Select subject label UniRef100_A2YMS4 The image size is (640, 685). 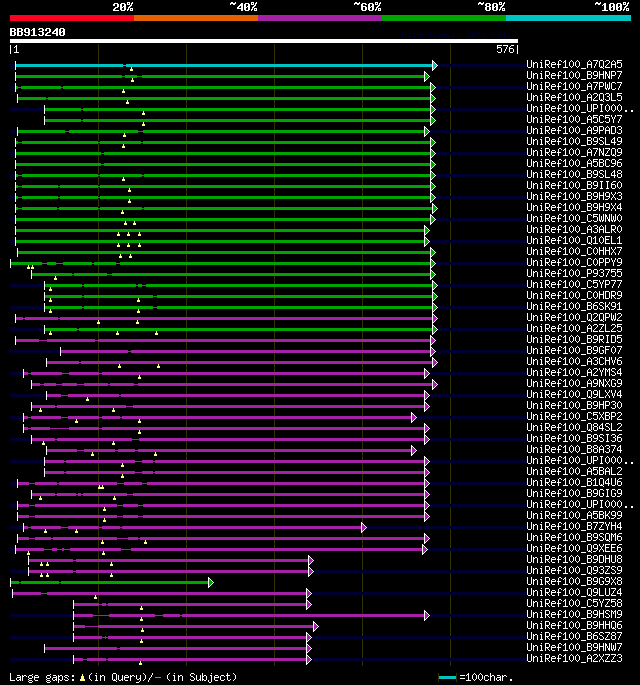tap(574, 372)
